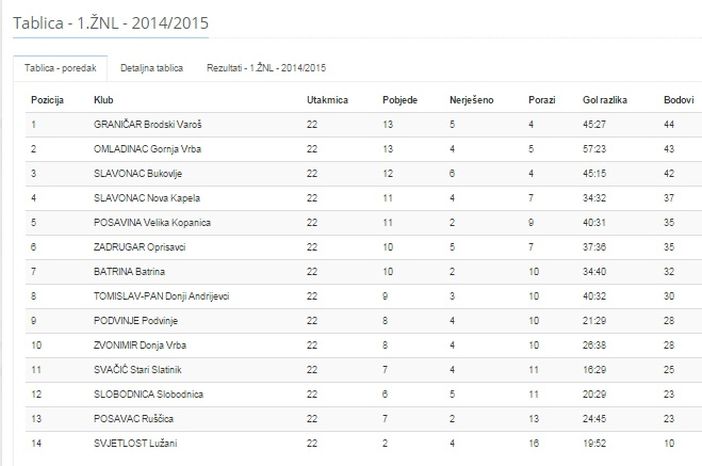702x466 pixels.
Task: Click the Utakmica column header
Action: (327, 100)
